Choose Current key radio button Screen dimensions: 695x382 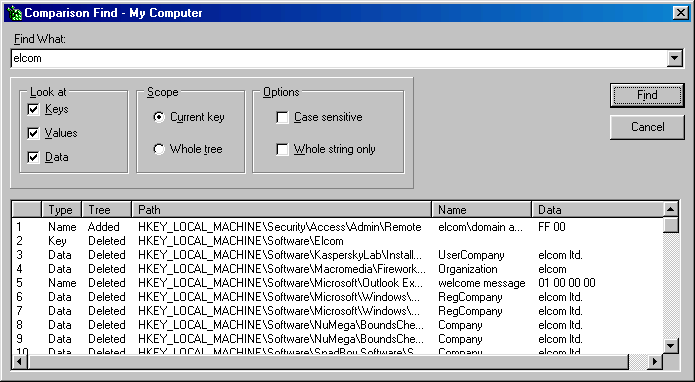click(159, 117)
